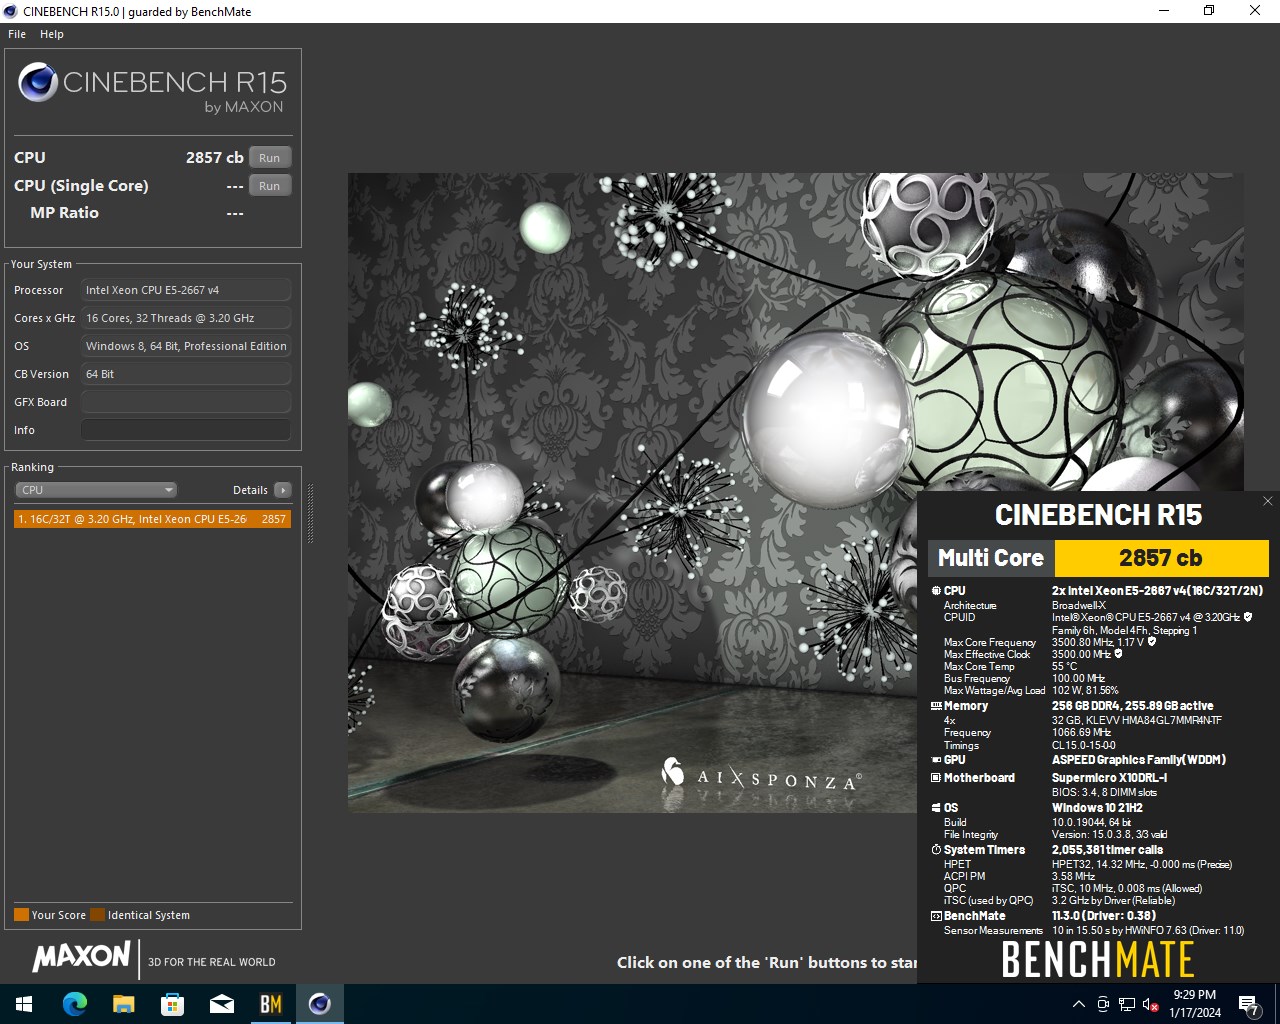The height and width of the screenshot is (1024, 1280).
Task: Click the Cinebench R15 sphere logo
Action: pos(38,82)
